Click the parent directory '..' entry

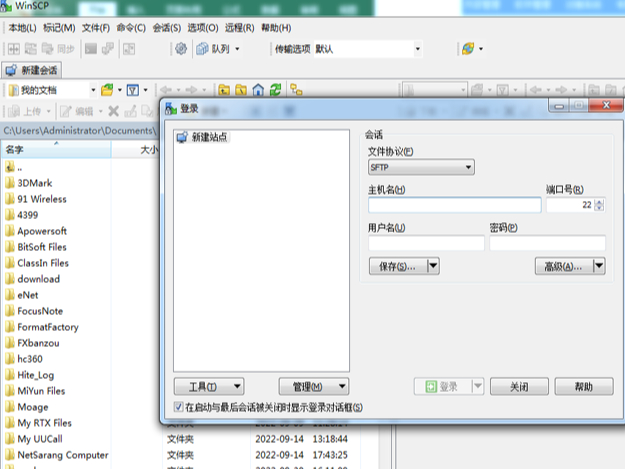(x=14, y=167)
